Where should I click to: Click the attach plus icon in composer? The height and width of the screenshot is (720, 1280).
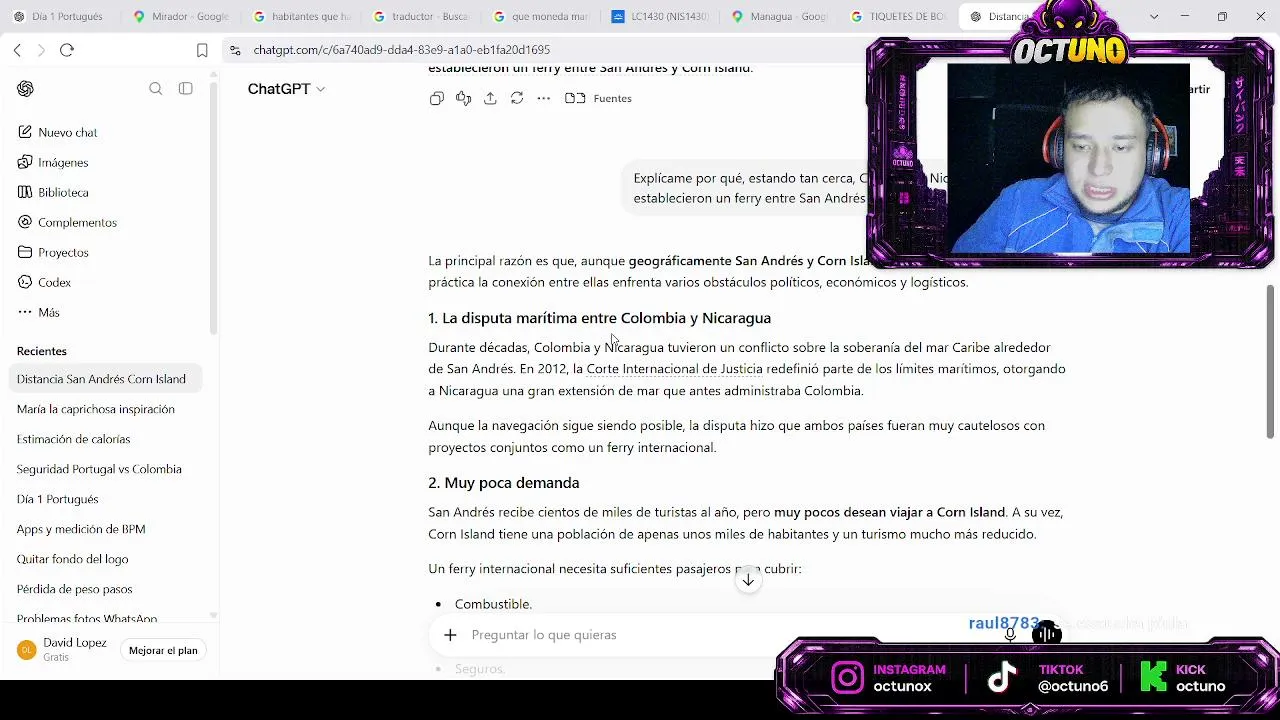pyautogui.click(x=450, y=635)
